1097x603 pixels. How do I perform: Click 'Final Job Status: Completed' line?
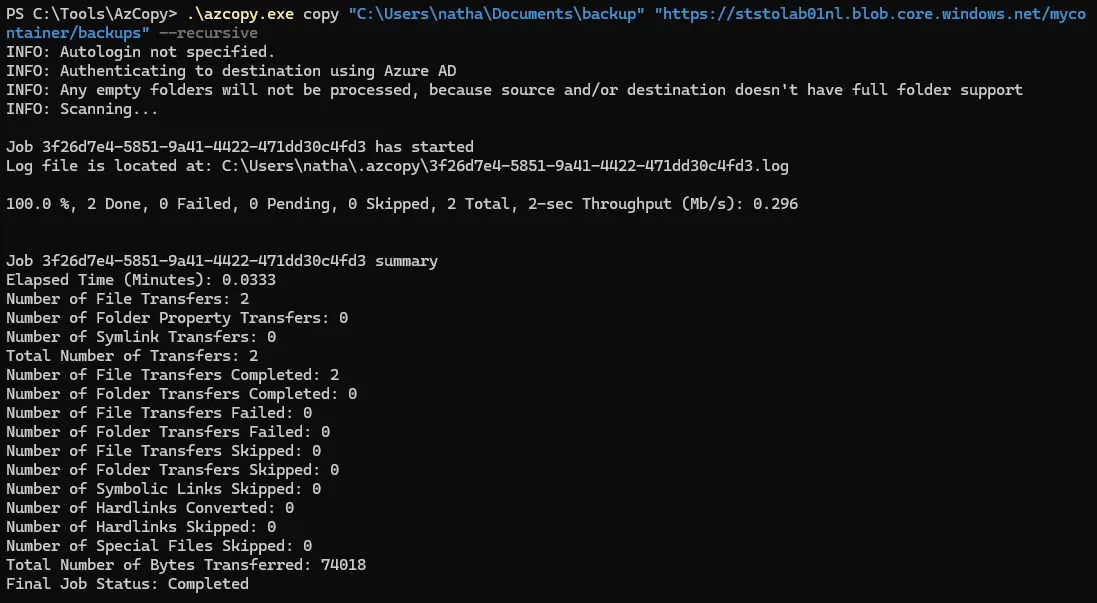127,584
